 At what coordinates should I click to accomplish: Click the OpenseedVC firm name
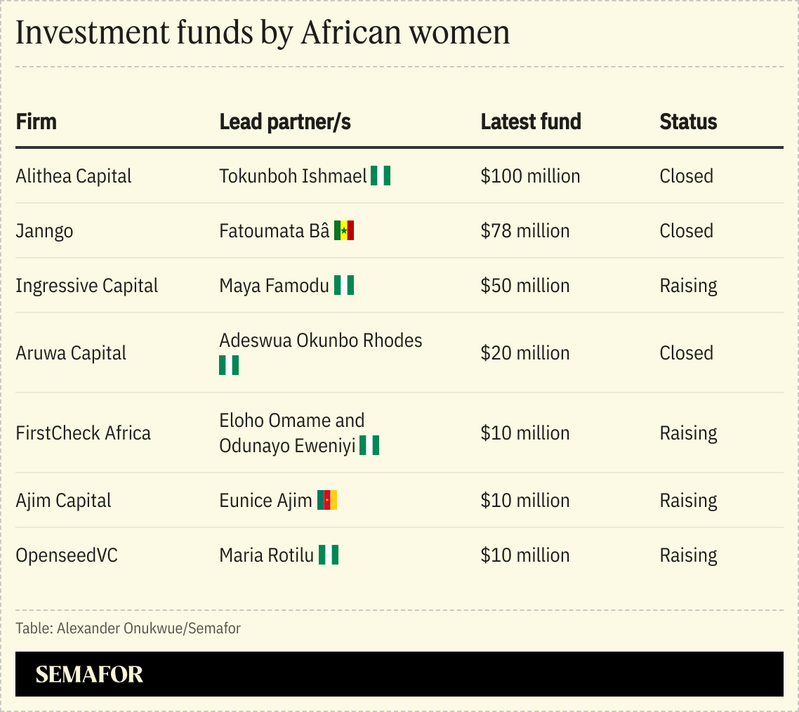(x=67, y=555)
